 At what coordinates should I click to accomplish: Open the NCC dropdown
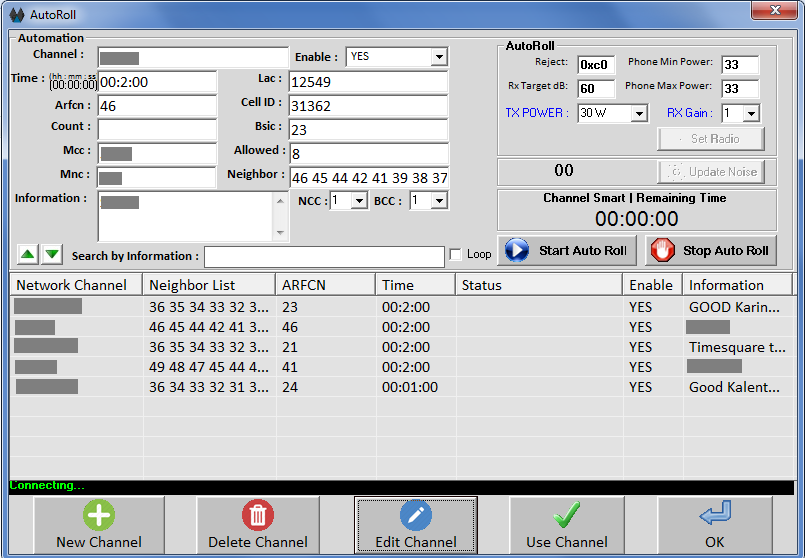click(359, 202)
